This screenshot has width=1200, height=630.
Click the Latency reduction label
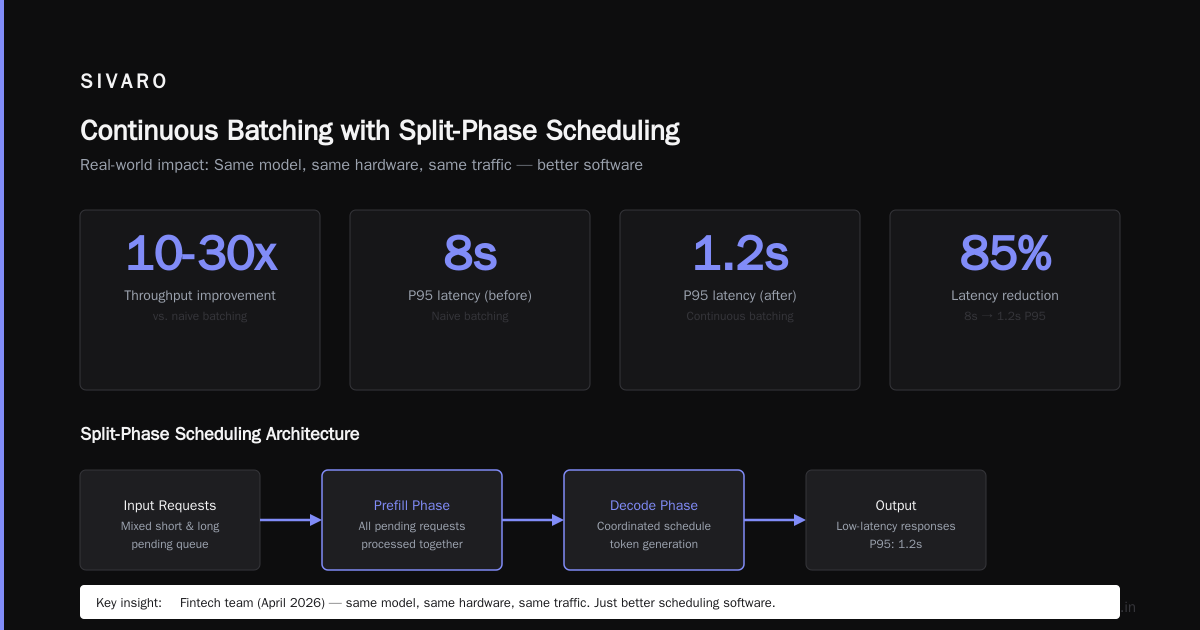click(x=1005, y=295)
